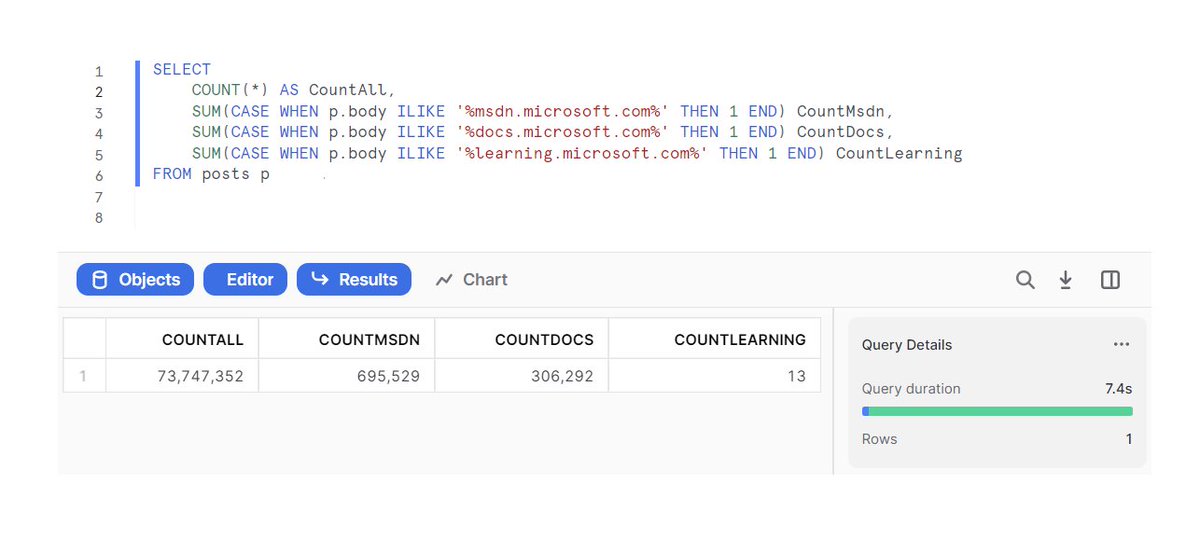This screenshot has height=539, width=1200.
Task: Click the query duration progress bar
Action: 997,411
